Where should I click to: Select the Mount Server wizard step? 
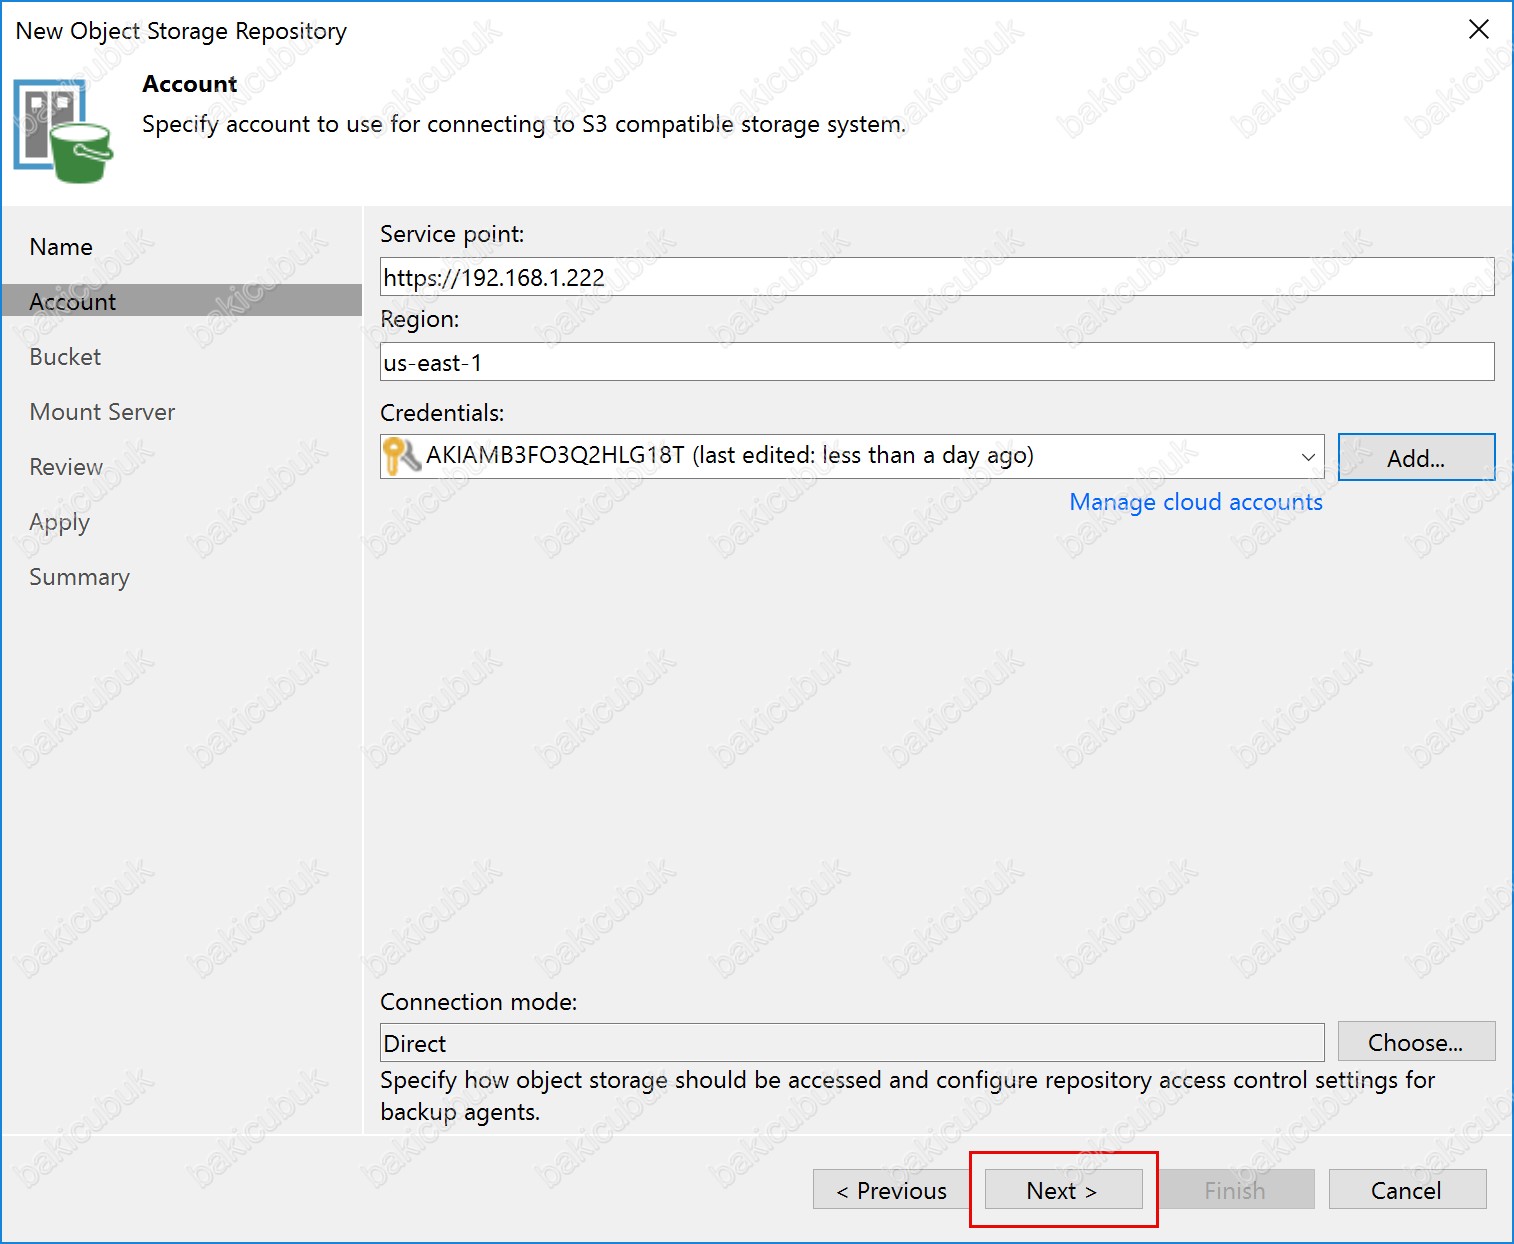pos(102,412)
